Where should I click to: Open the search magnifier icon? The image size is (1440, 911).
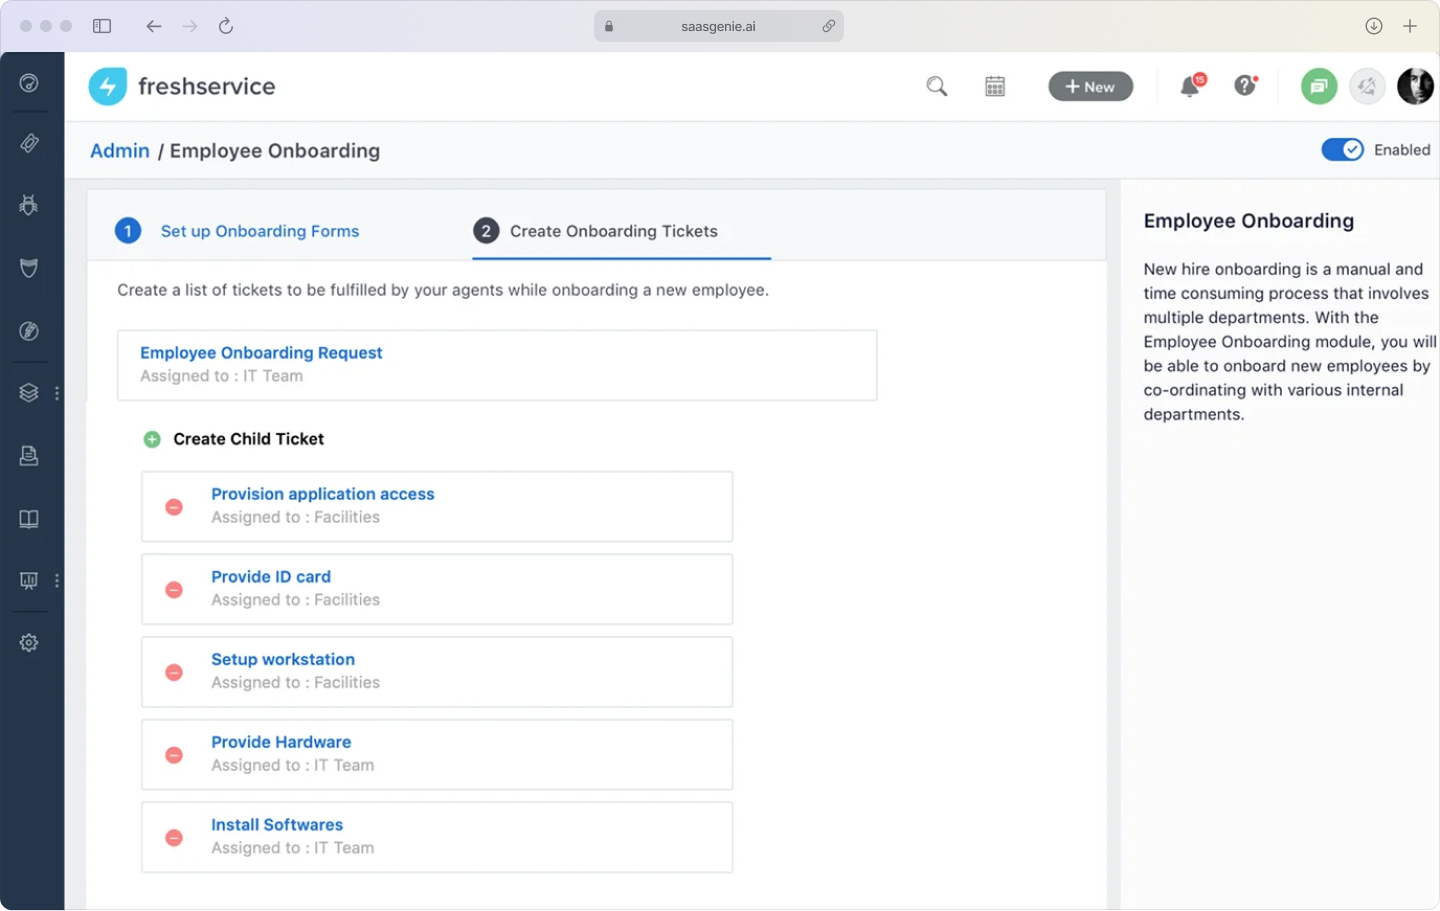coord(936,86)
